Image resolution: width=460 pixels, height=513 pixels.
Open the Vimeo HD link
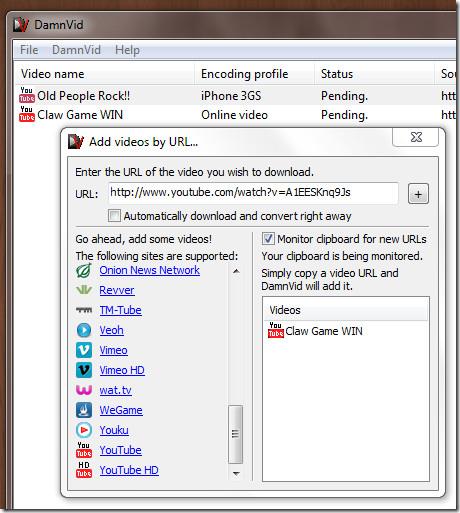tap(122, 370)
